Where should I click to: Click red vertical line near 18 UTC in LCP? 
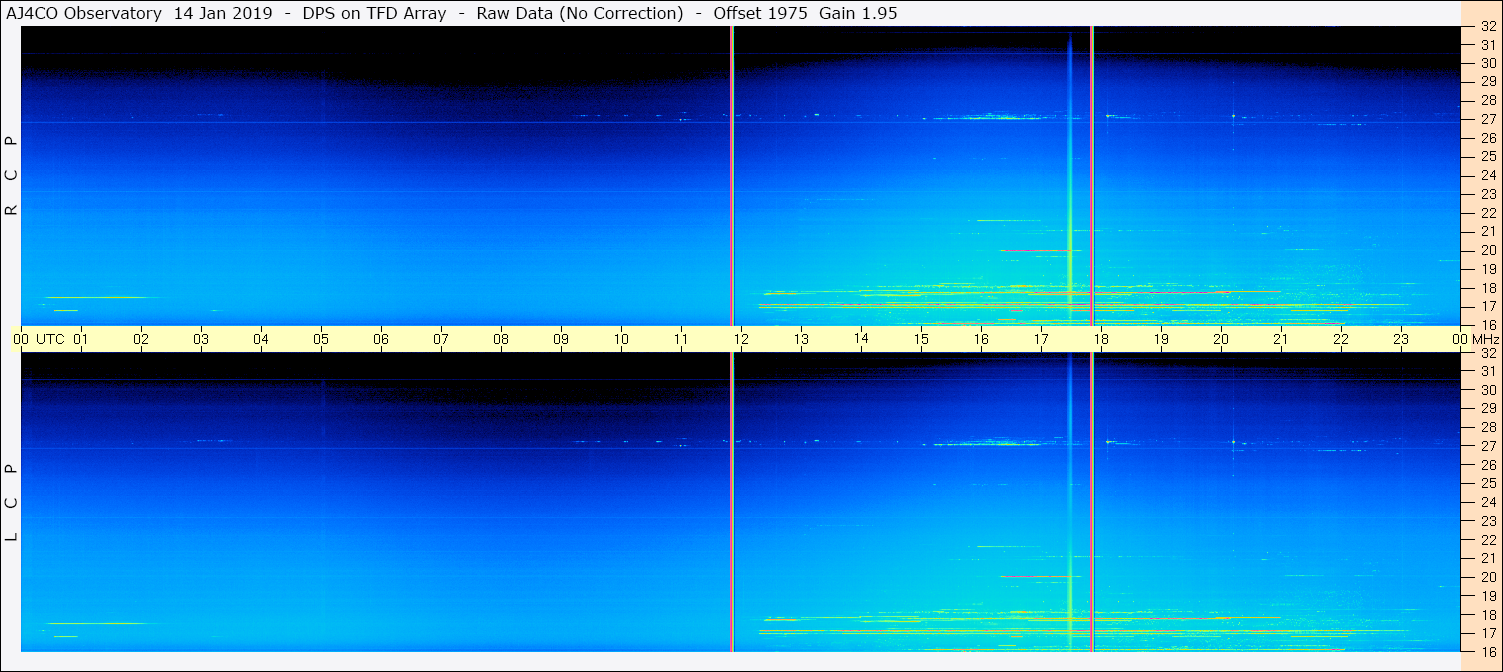coord(1091,500)
